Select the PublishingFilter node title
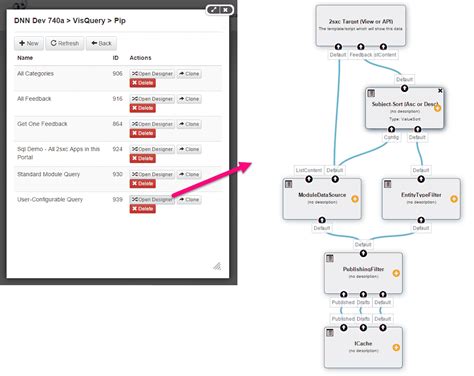Screen dimensions: 474x376 (363, 269)
